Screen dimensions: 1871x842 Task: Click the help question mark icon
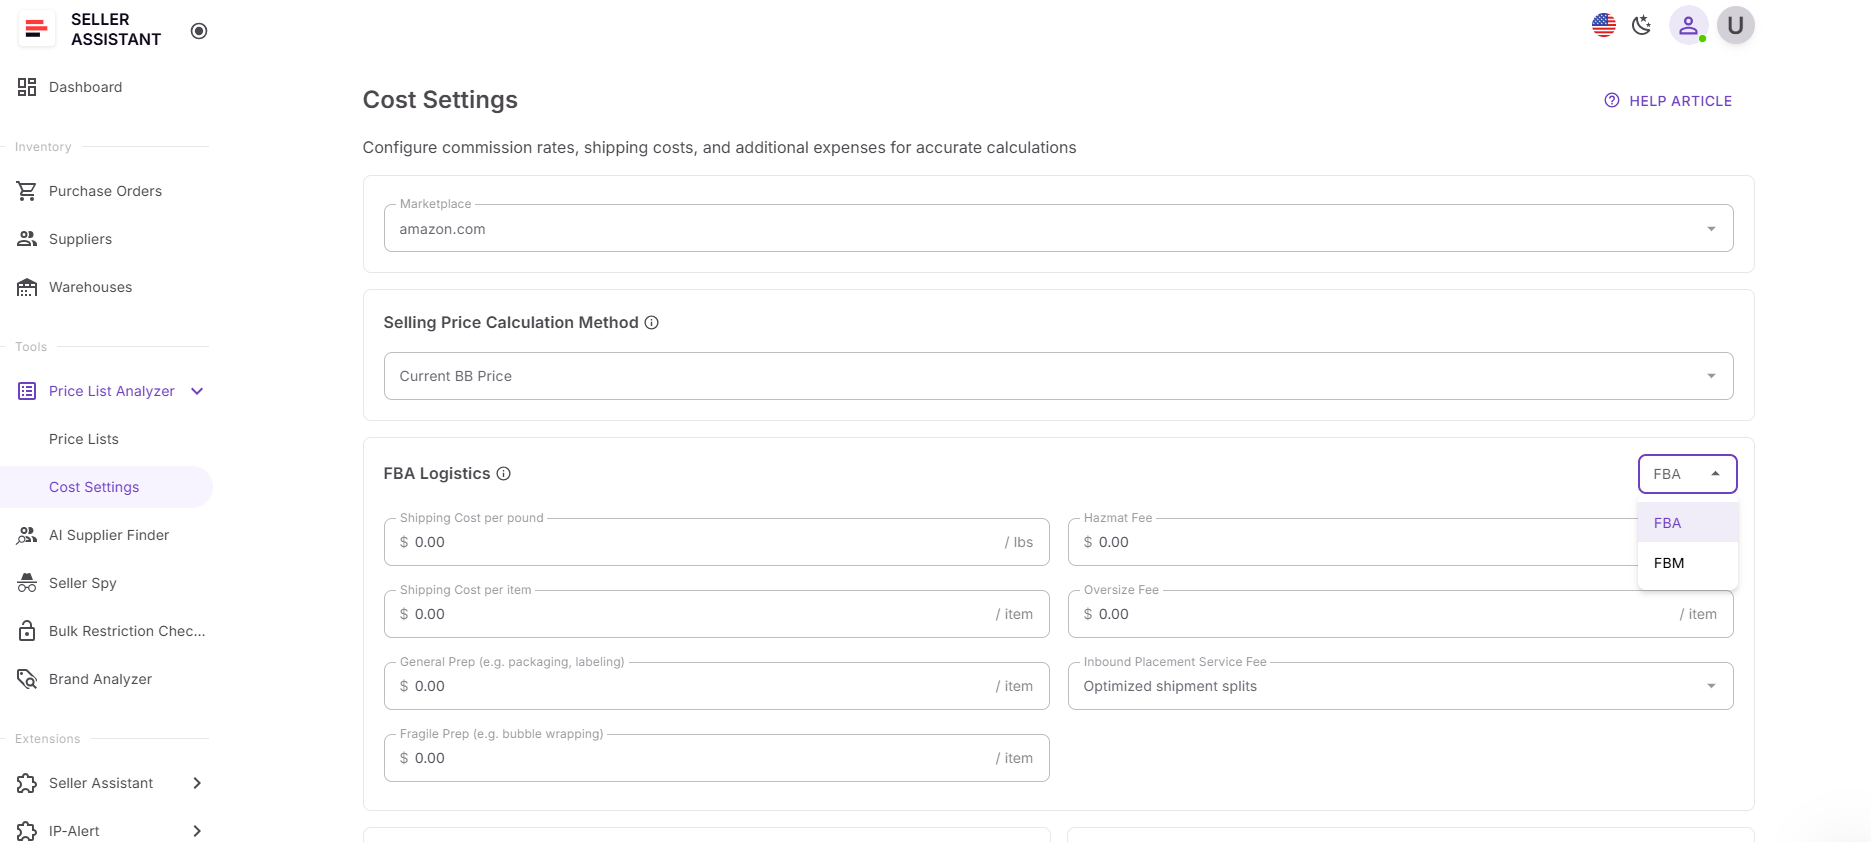coord(1612,101)
